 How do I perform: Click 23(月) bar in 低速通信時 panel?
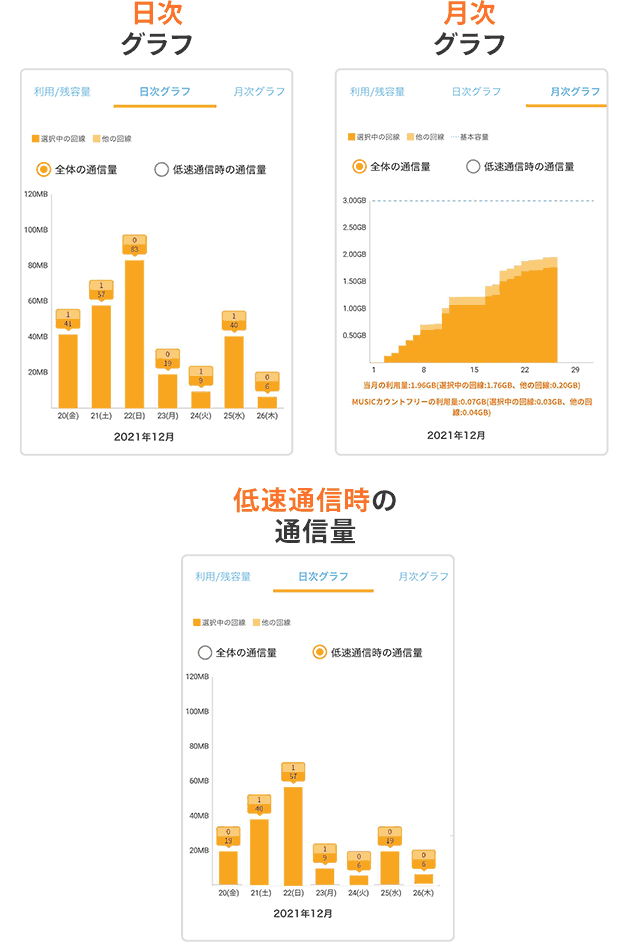click(325, 877)
